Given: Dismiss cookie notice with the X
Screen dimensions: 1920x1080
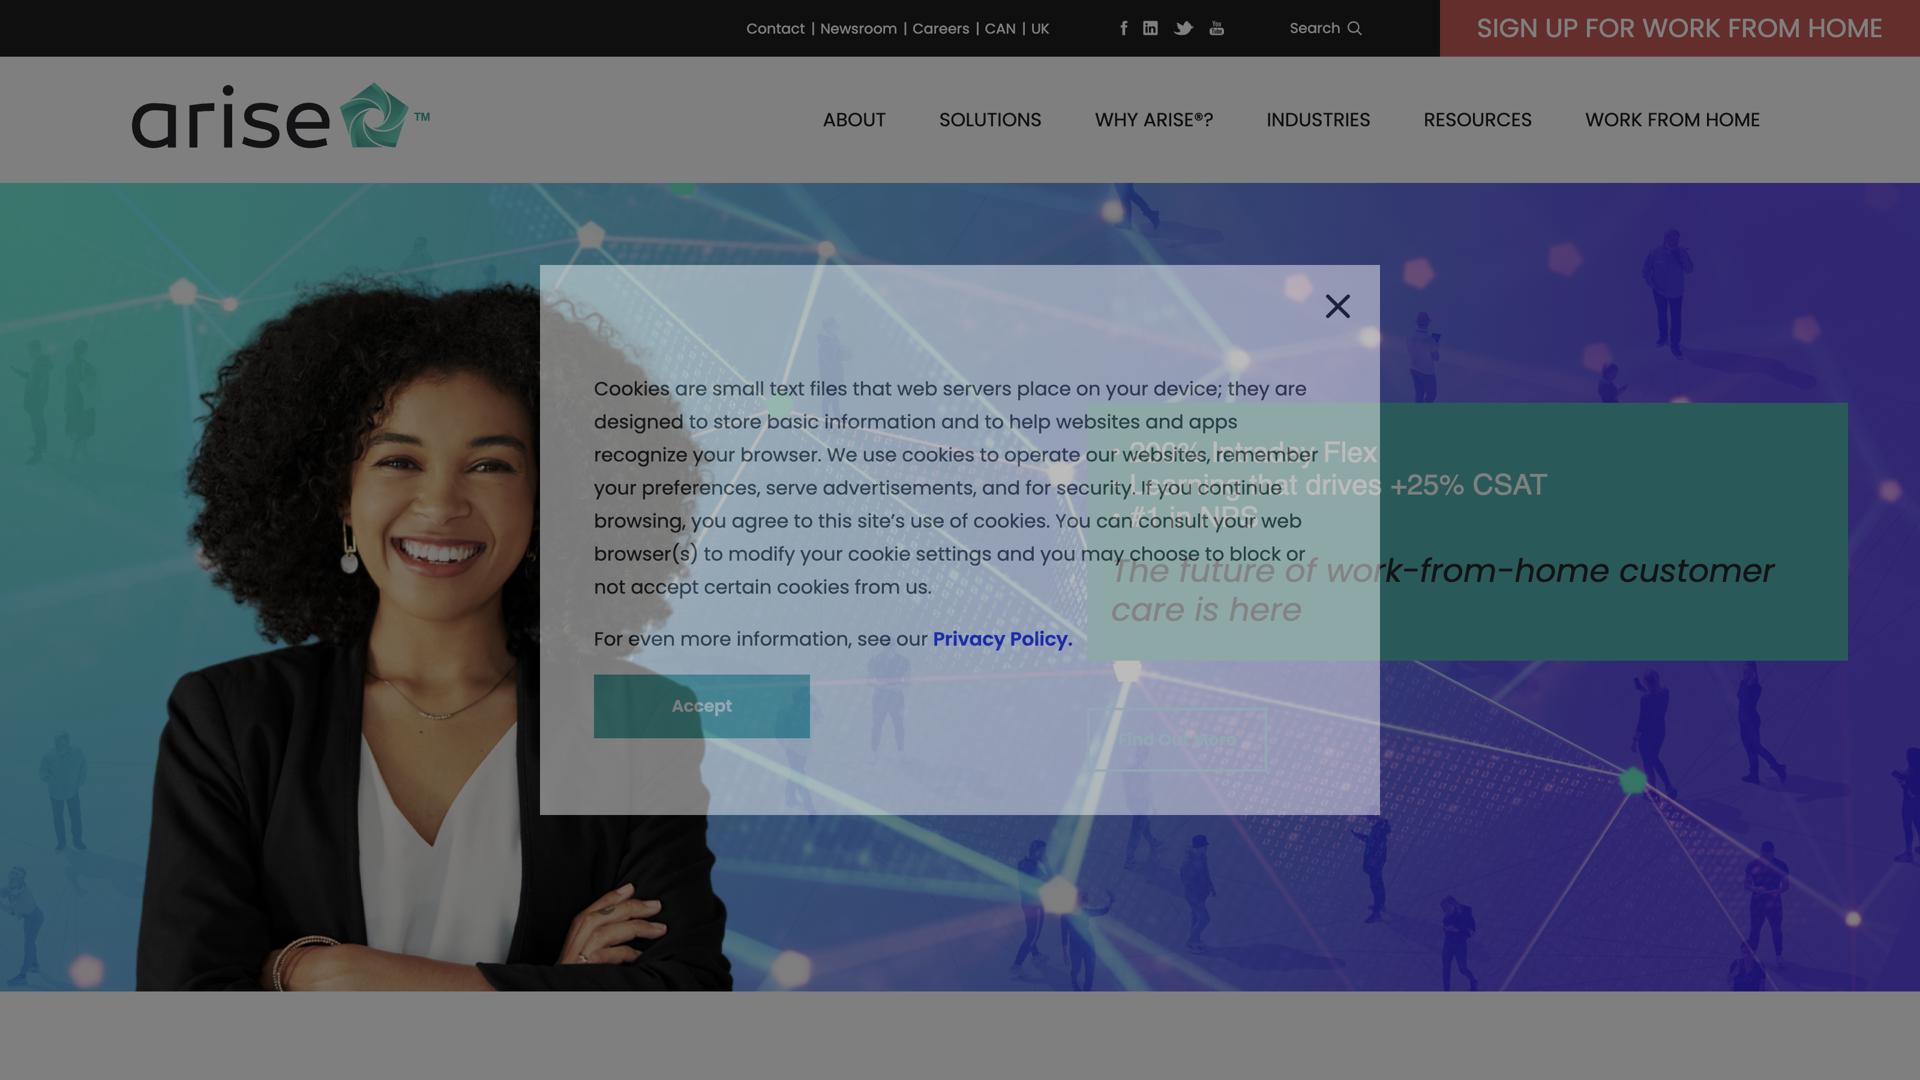Looking at the screenshot, I should [x=1337, y=306].
